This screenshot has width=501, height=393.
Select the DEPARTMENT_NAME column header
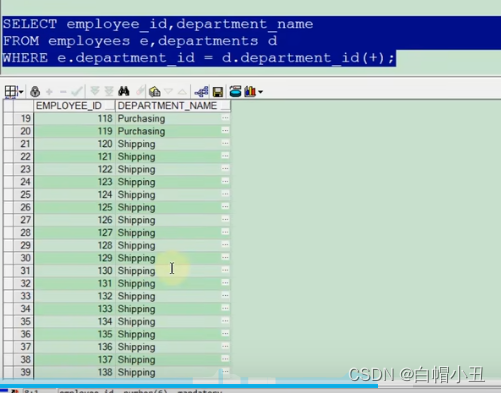(173, 106)
